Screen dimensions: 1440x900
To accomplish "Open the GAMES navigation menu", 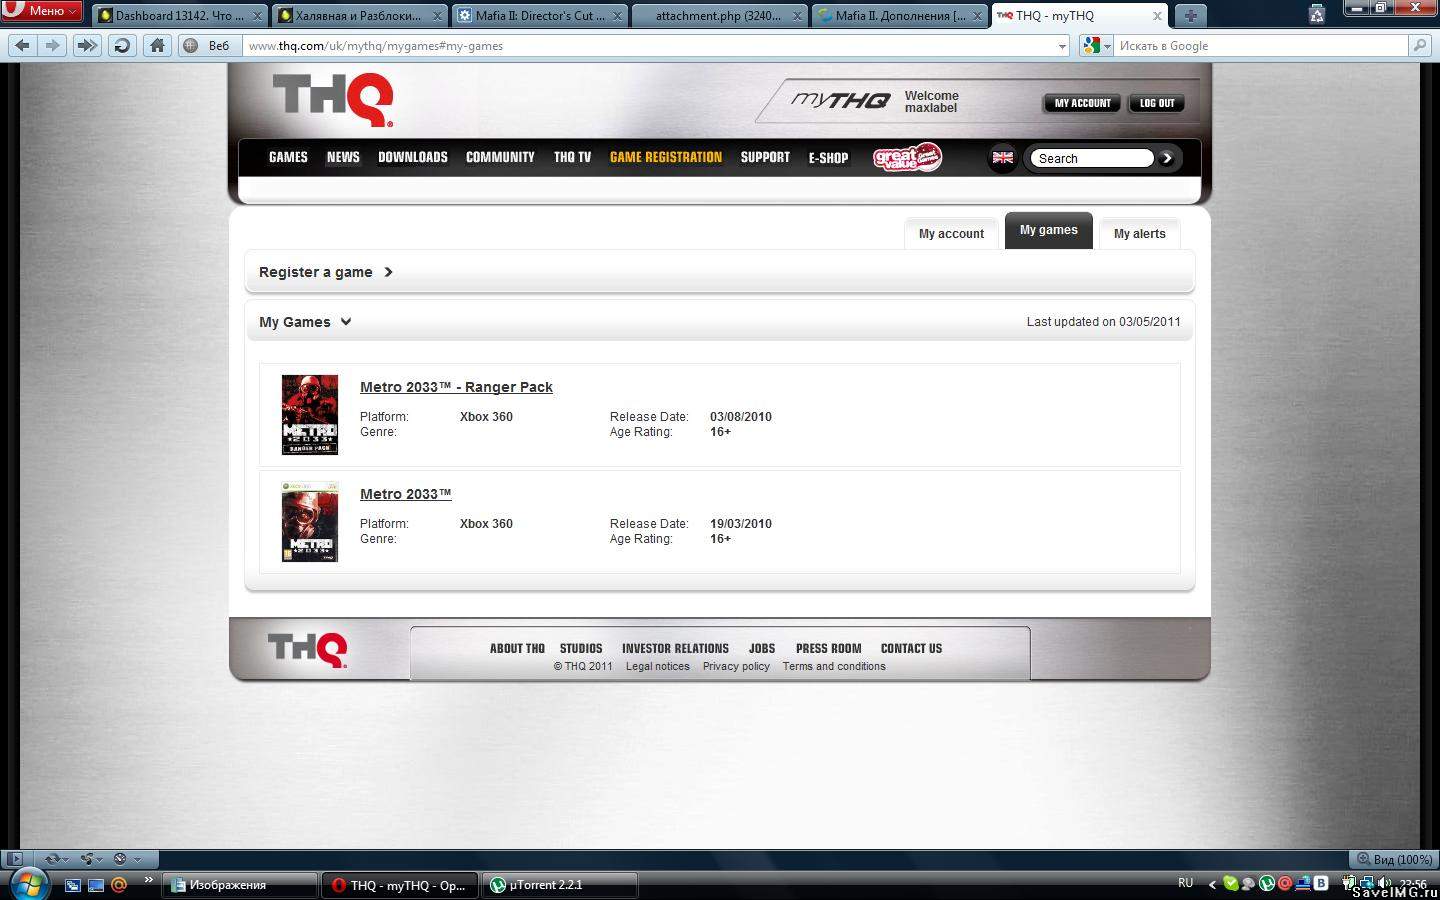I will 288,157.
